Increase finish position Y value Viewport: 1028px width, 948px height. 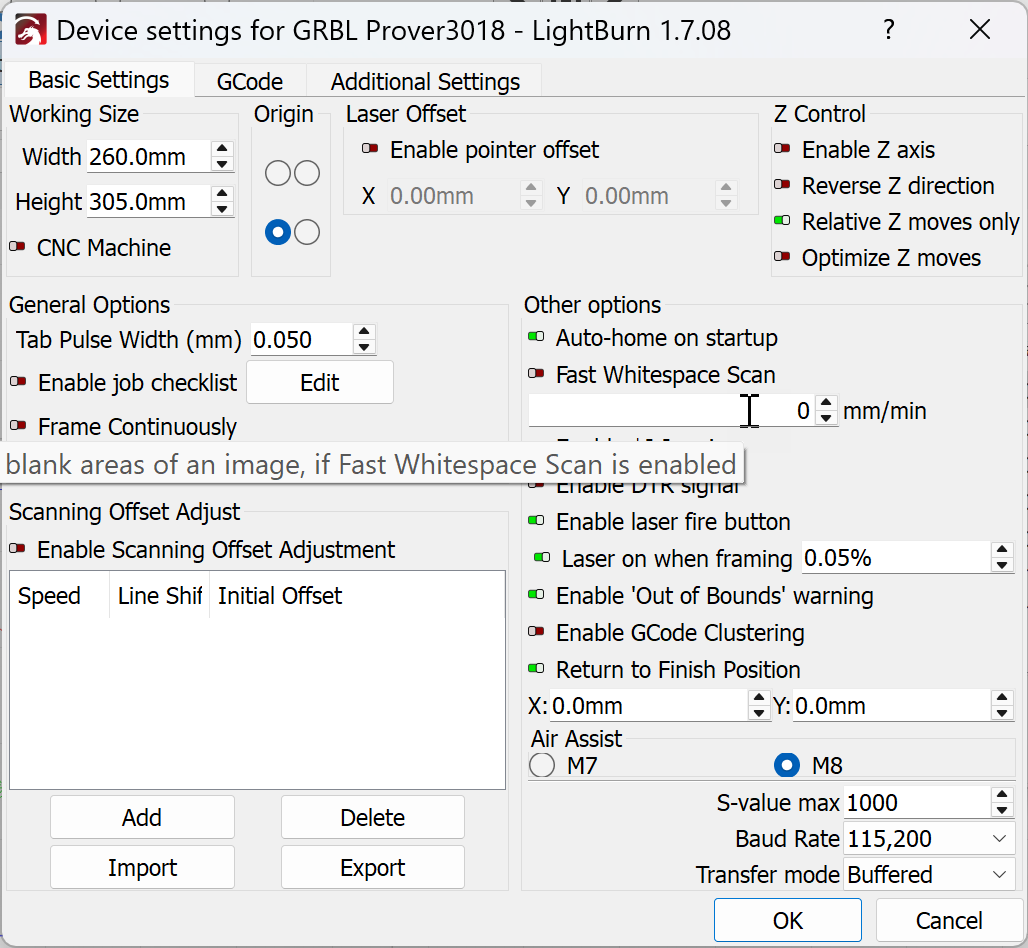(x=1002, y=698)
